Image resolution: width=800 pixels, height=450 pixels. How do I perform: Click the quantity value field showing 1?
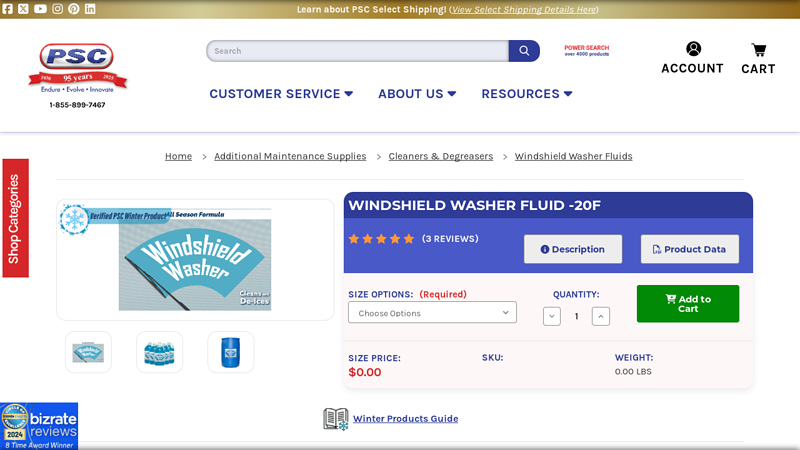577,316
